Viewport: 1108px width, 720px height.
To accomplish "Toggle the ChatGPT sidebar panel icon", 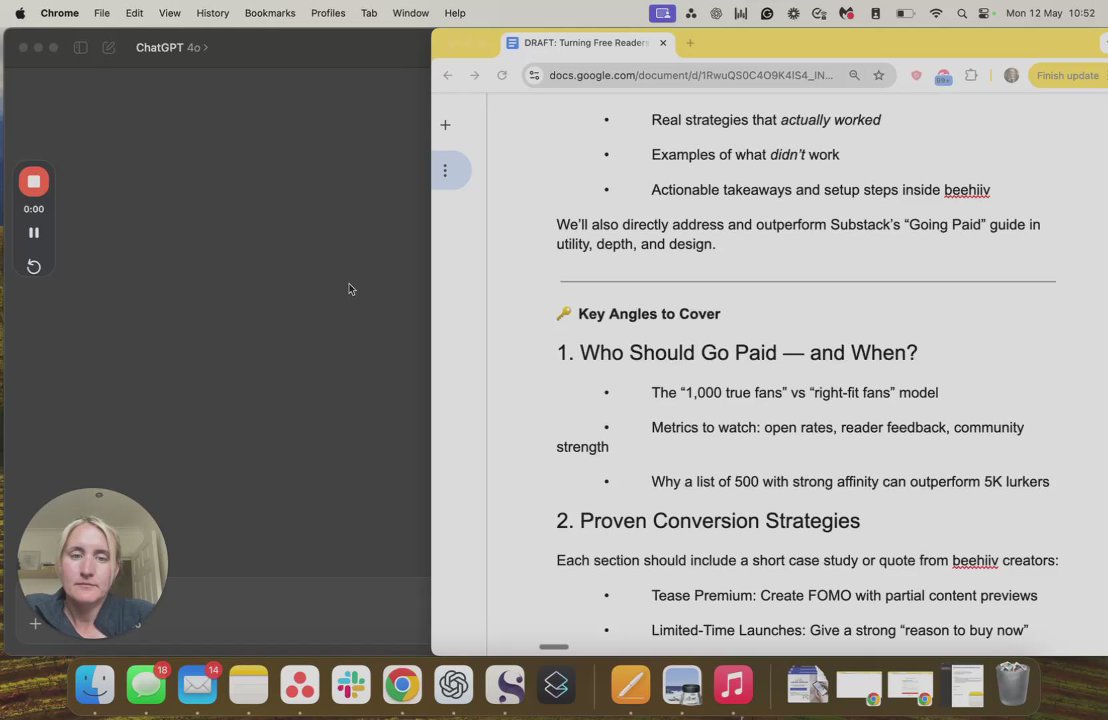I will click(x=81, y=47).
